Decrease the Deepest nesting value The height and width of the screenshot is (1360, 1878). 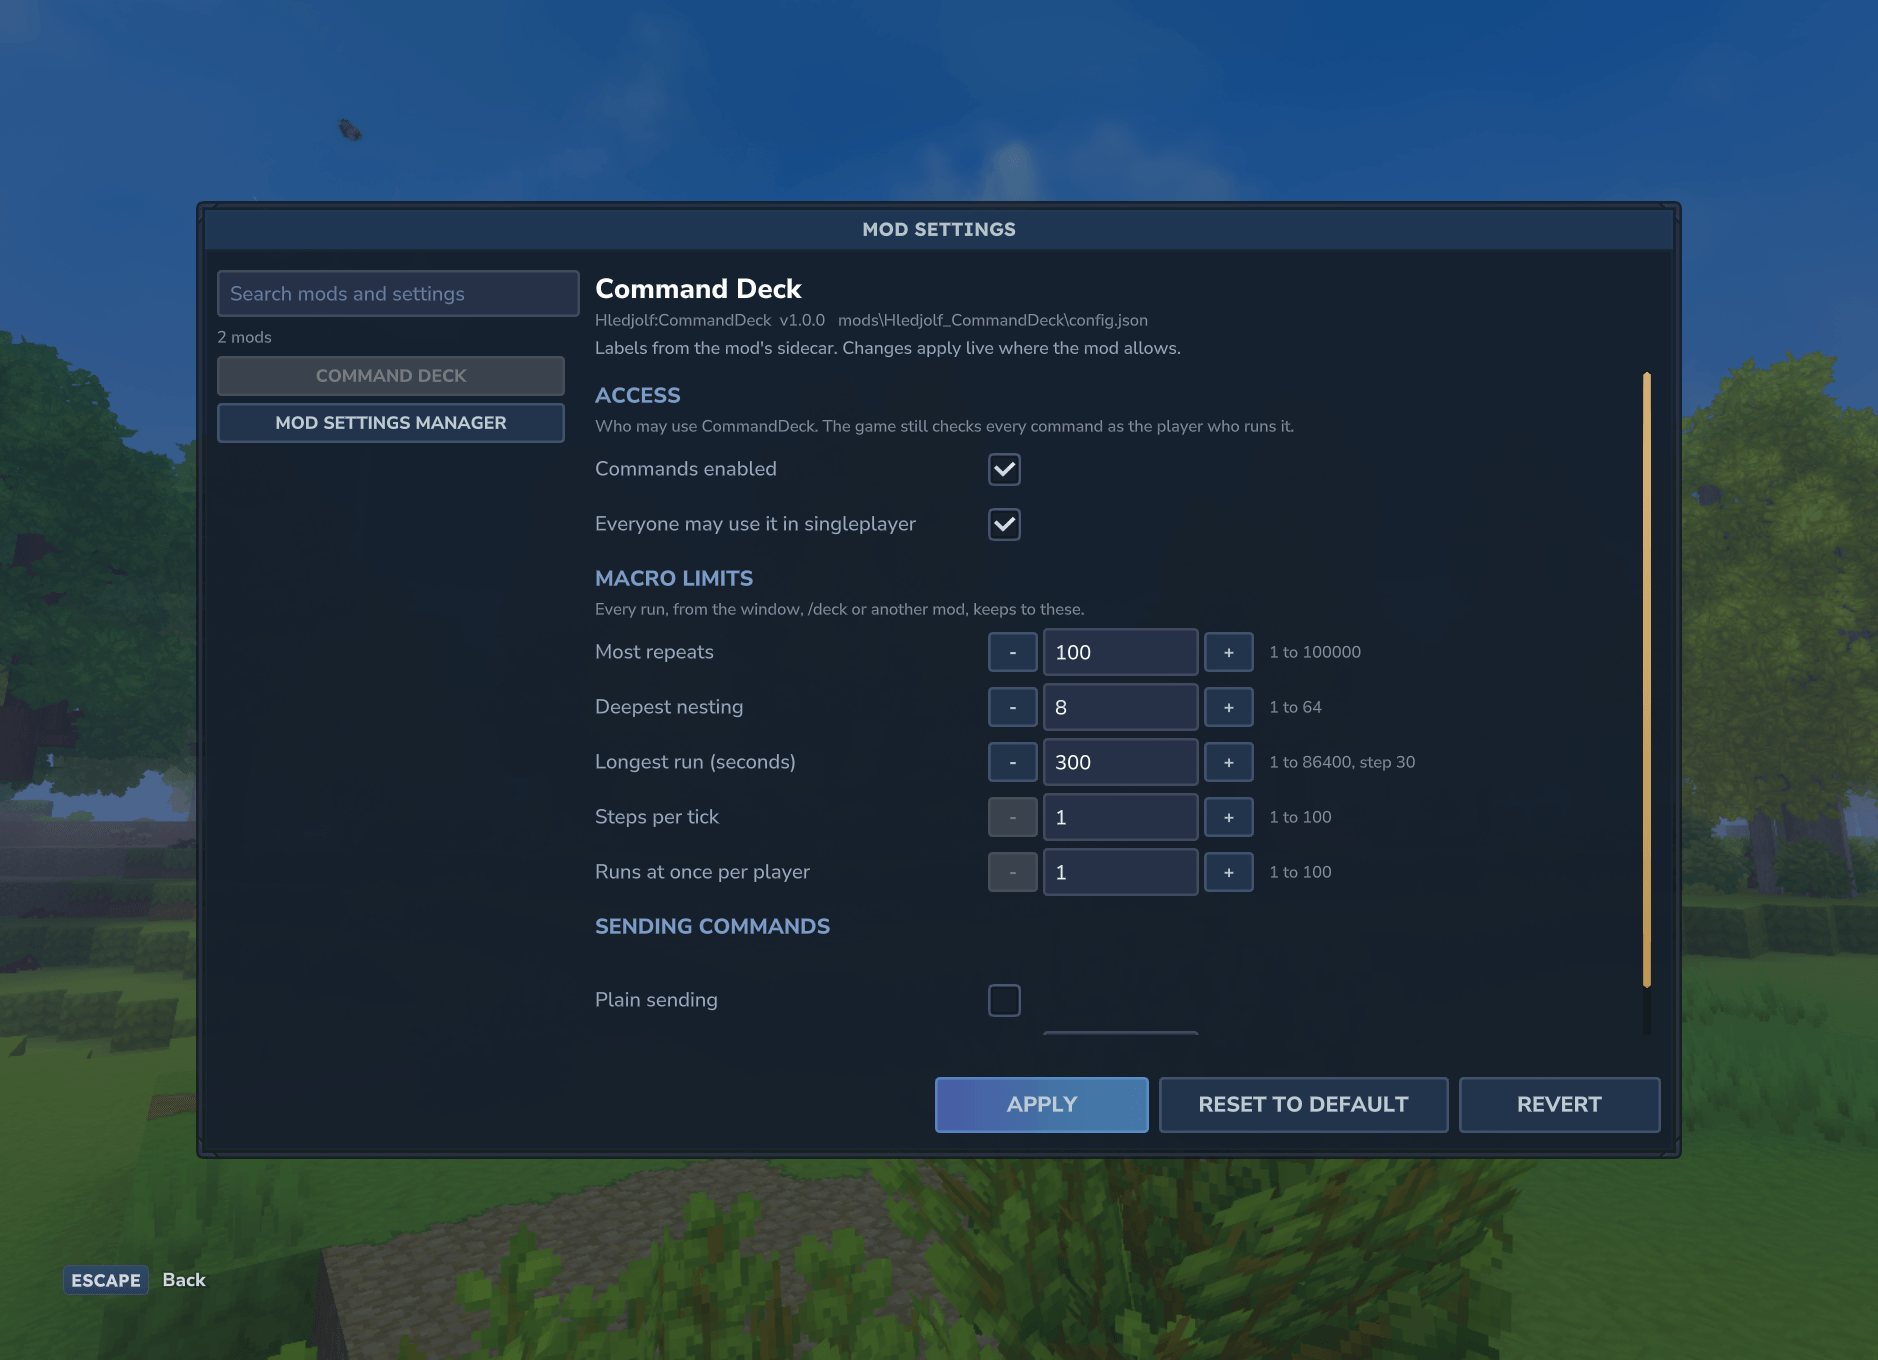tap(1012, 707)
